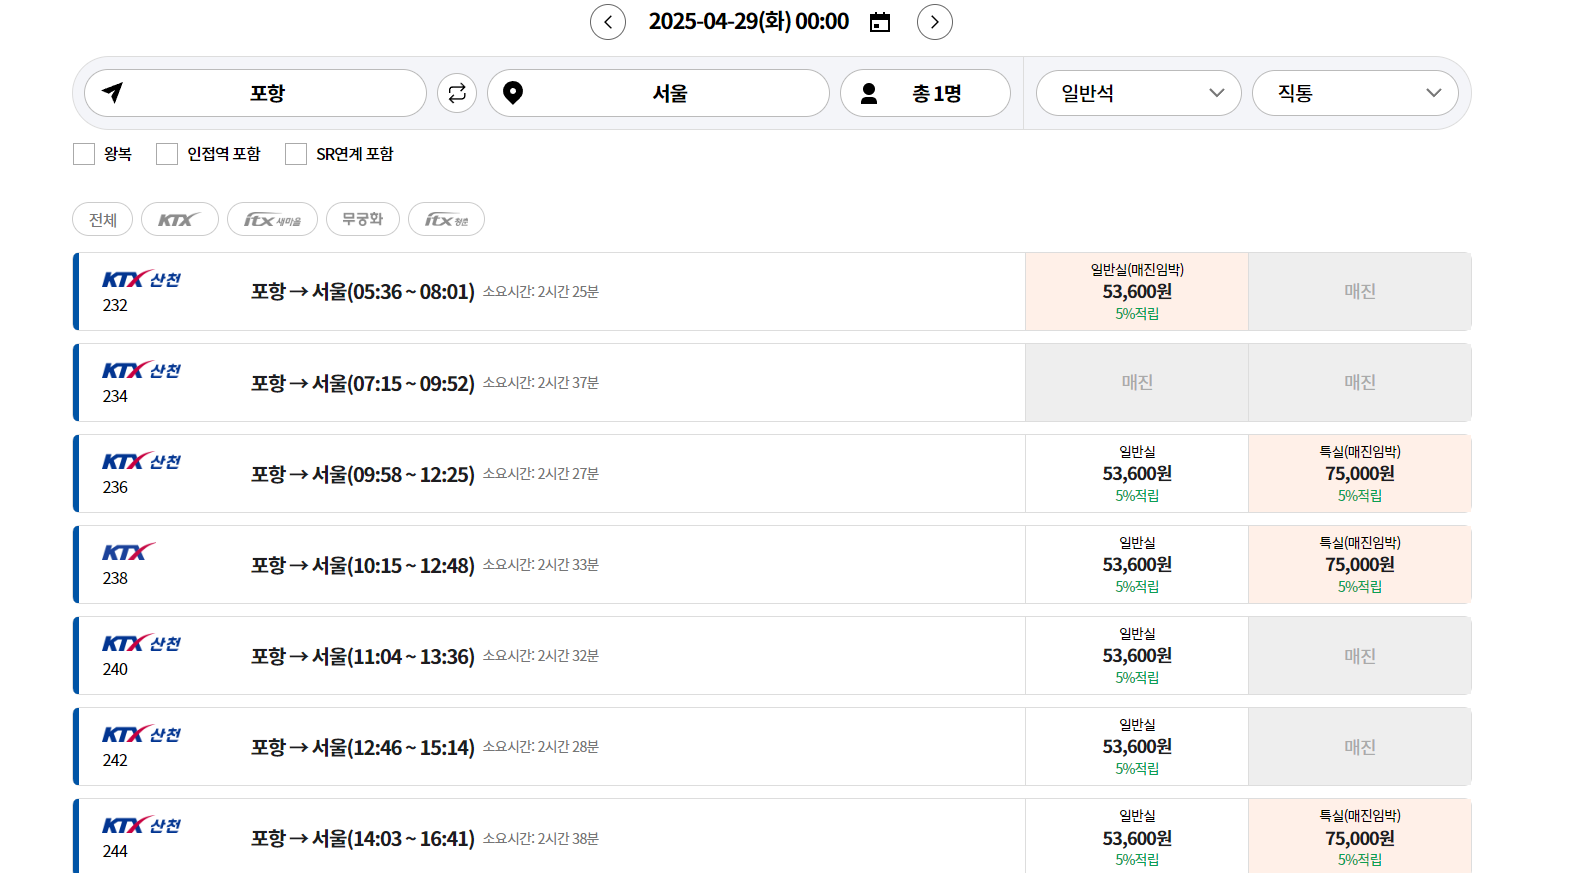Click the KTX-산천 logo for train 242
This screenshot has height=873, width=1592.
pyautogui.click(x=141, y=734)
